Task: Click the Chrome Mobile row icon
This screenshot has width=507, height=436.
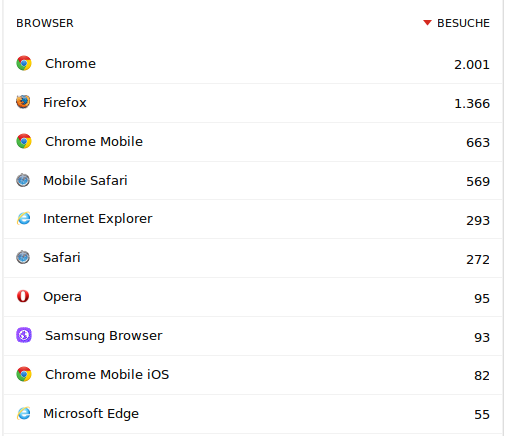Action: 24,141
